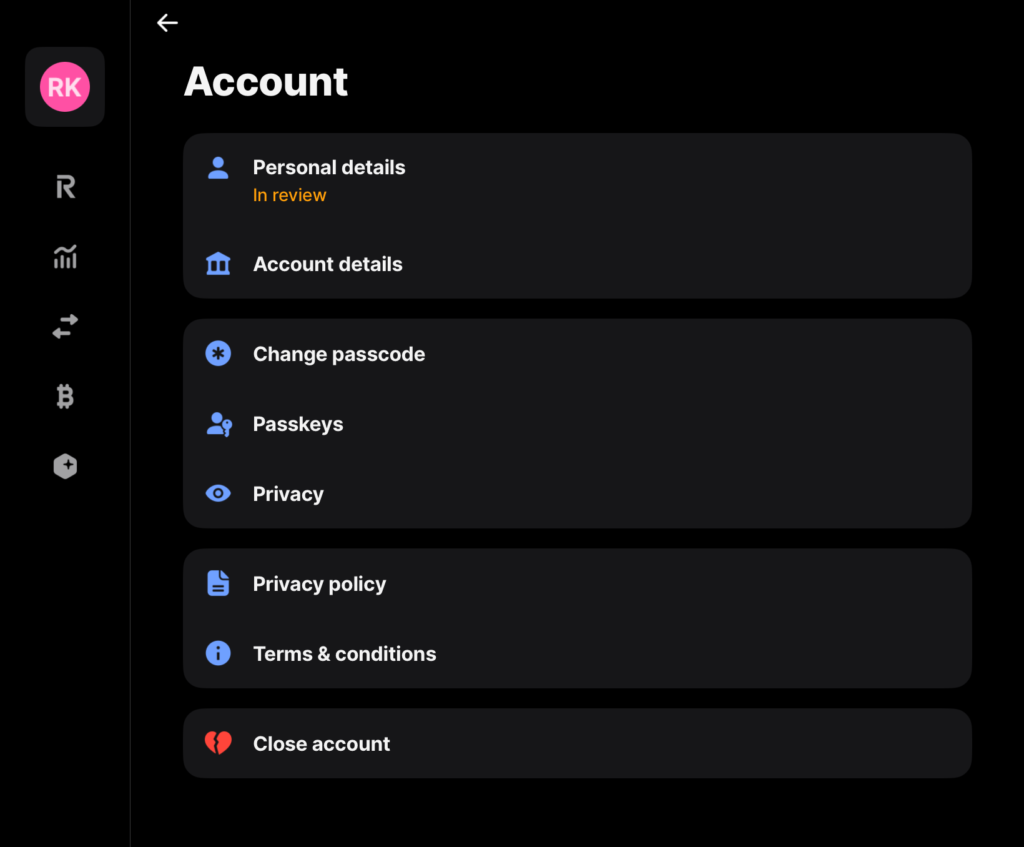Viewport: 1024px width, 847px height.
Task: Click the broken heart Close account icon
Action: pos(218,743)
